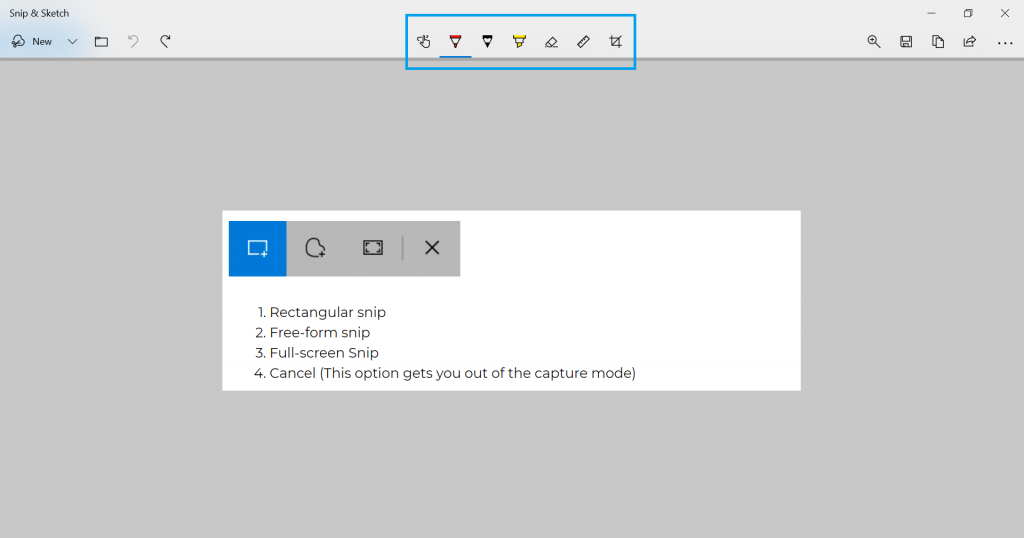Image resolution: width=1024 pixels, height=538 pixels.
Task: Choose Rectangular snip mode in the image
Action: 257,248
